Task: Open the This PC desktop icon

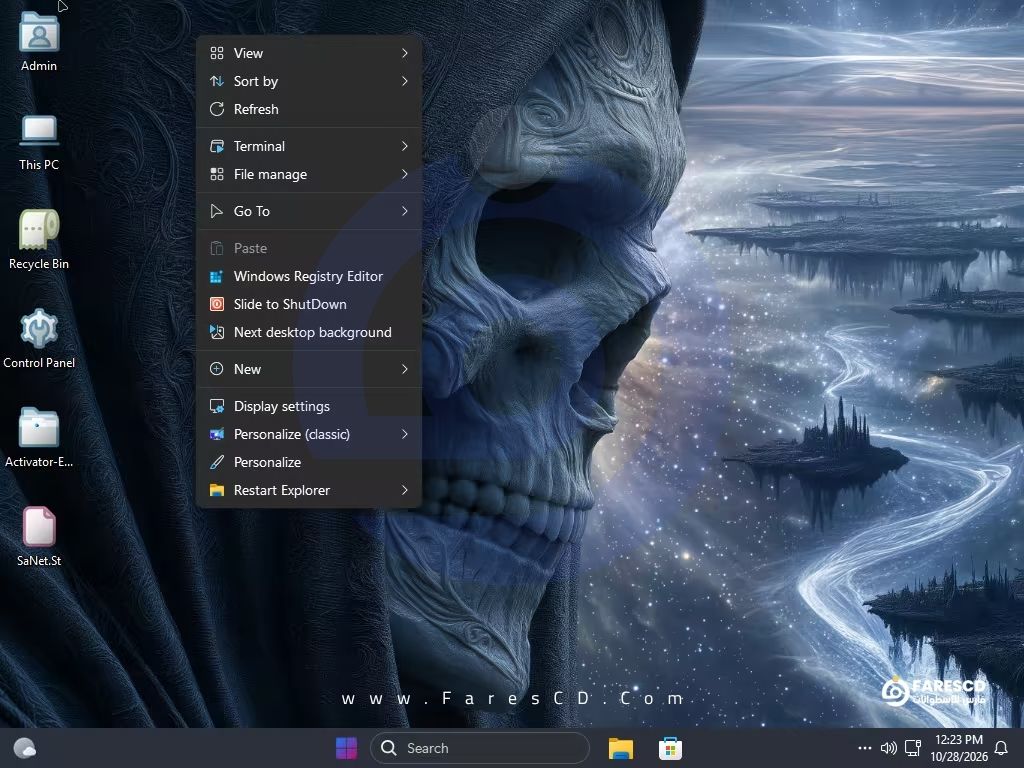Action: coord(39,131)
